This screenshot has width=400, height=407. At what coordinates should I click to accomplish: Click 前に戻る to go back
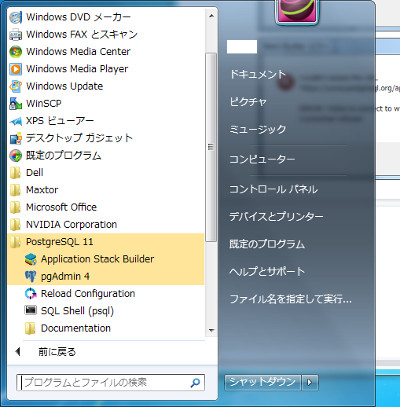point(57,352)
